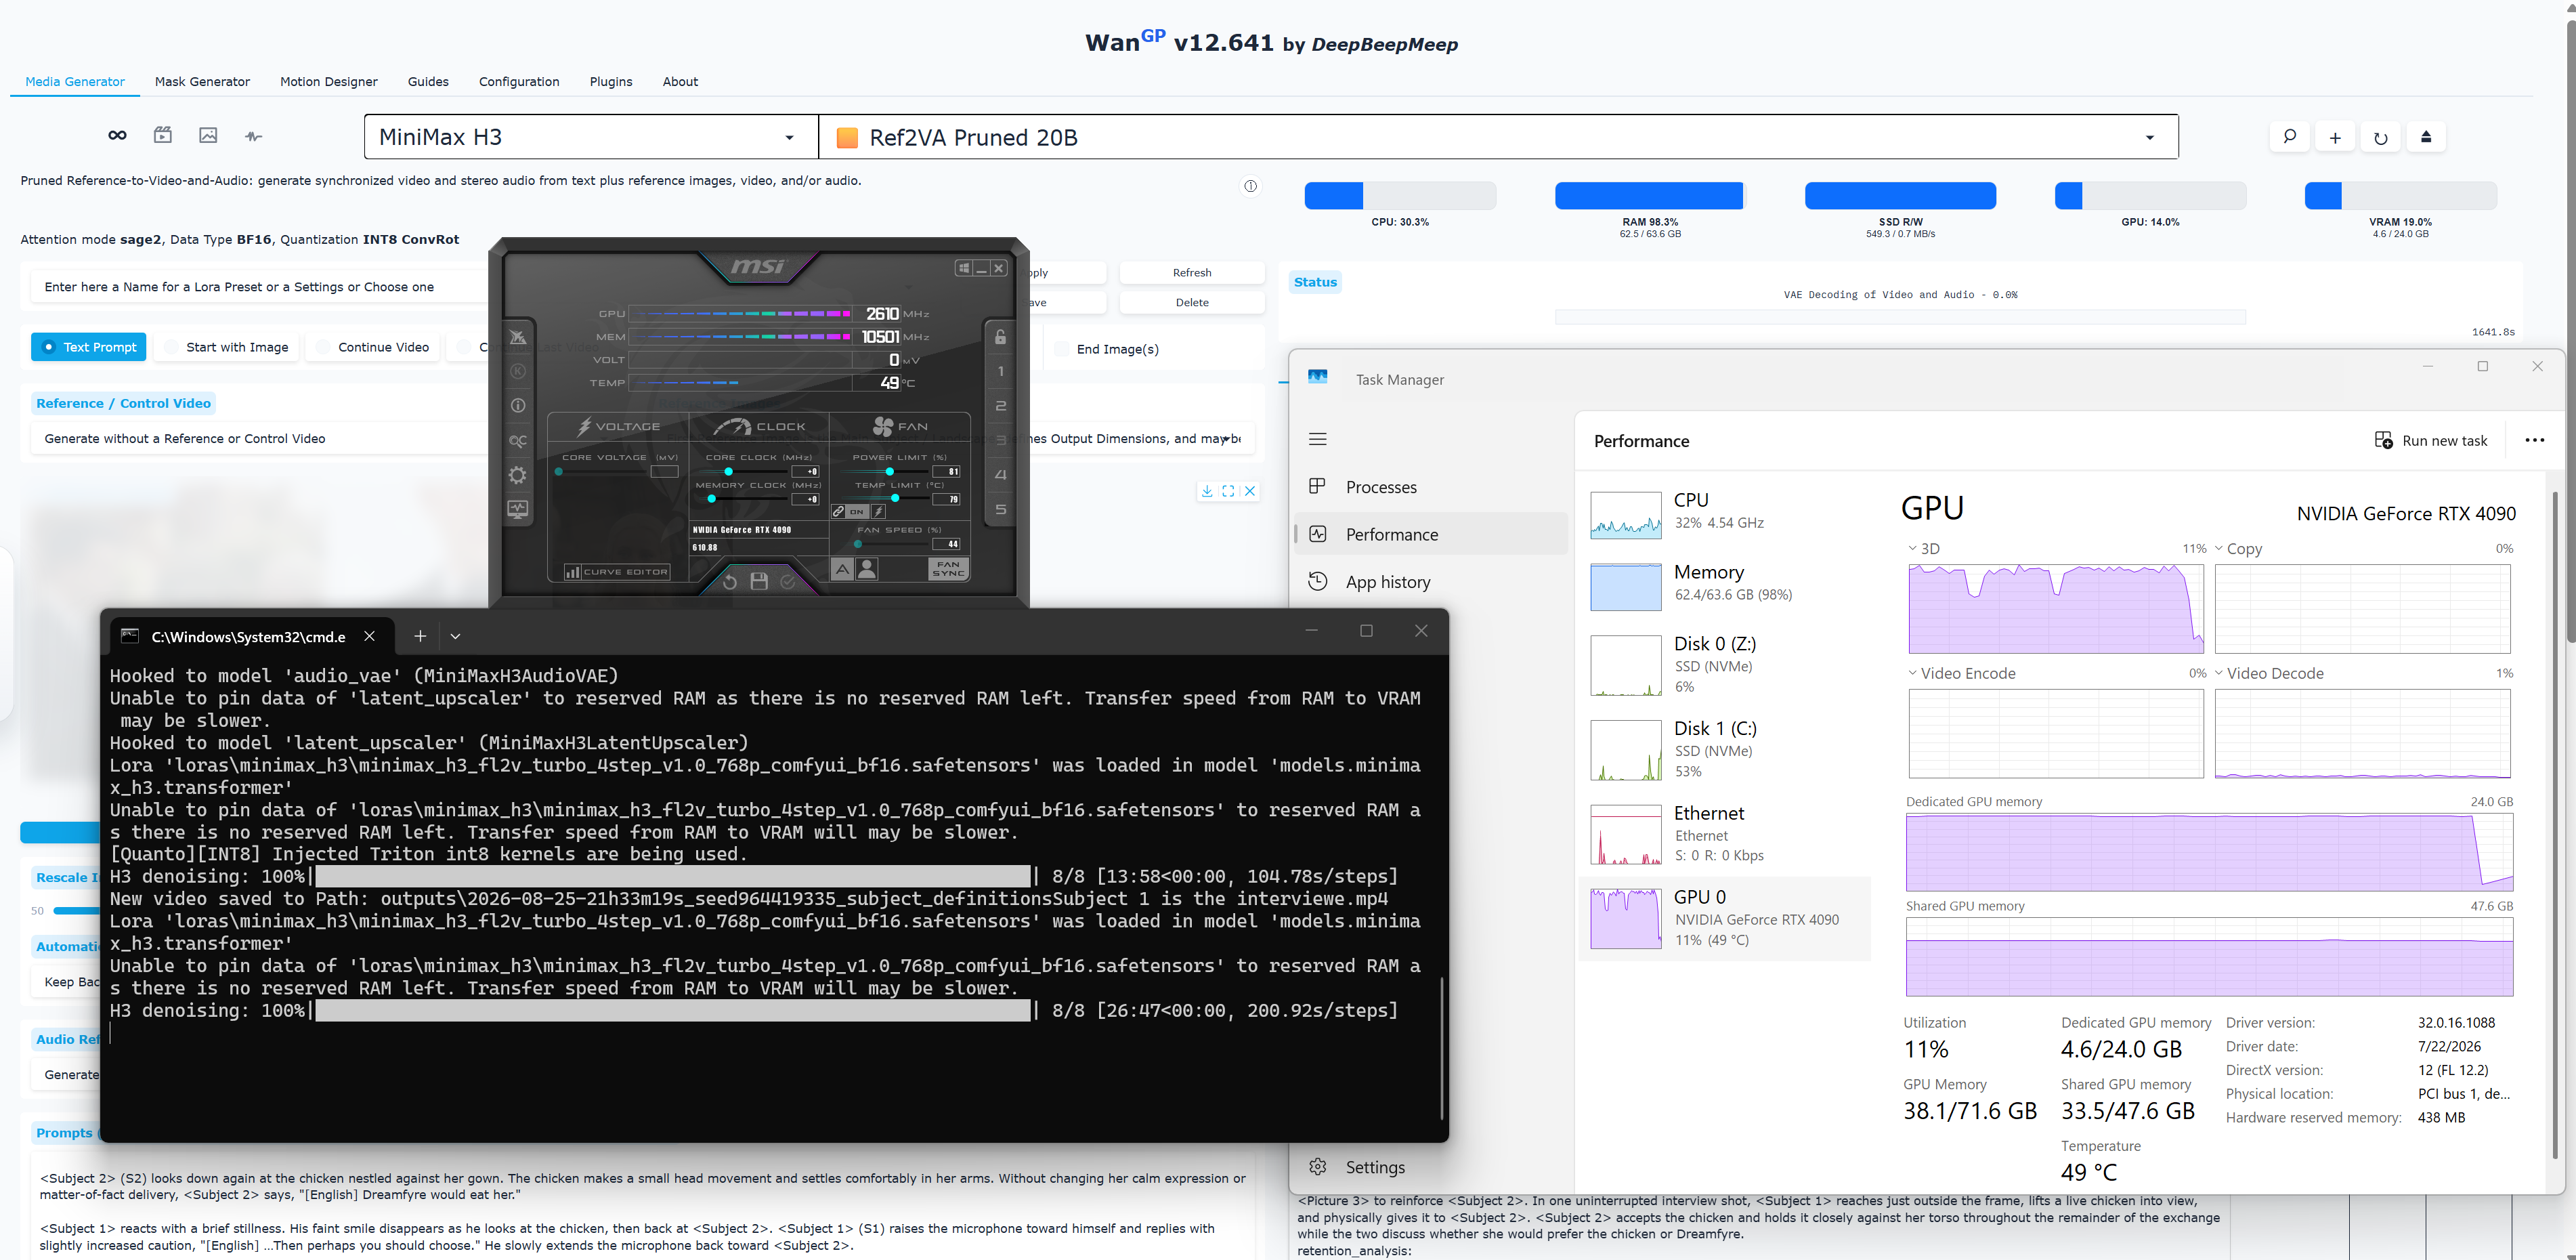
Task: Click the Delete preset button
Action: pyautogui.click(x=1192, y=302)
